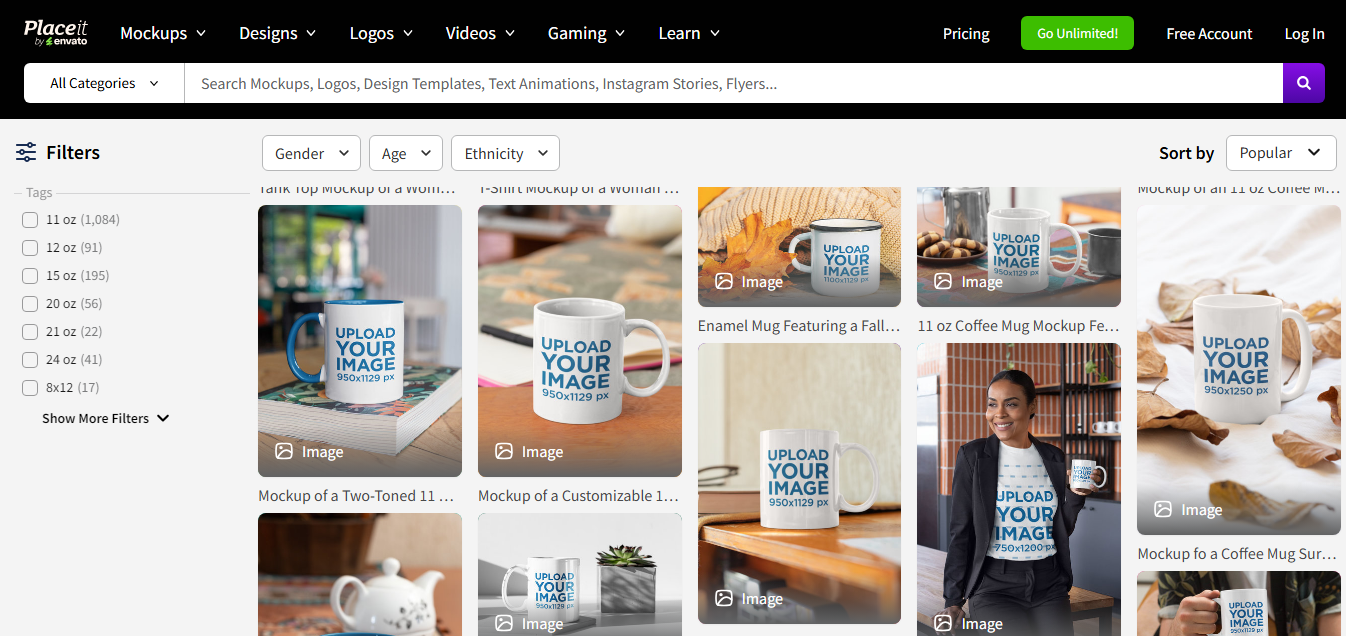Image resolution: width=1346 pixels, height=636 pixels.
Task: Open 'Mockup fo a Coffee Mug Sur' title
Action: [1238, 553]
